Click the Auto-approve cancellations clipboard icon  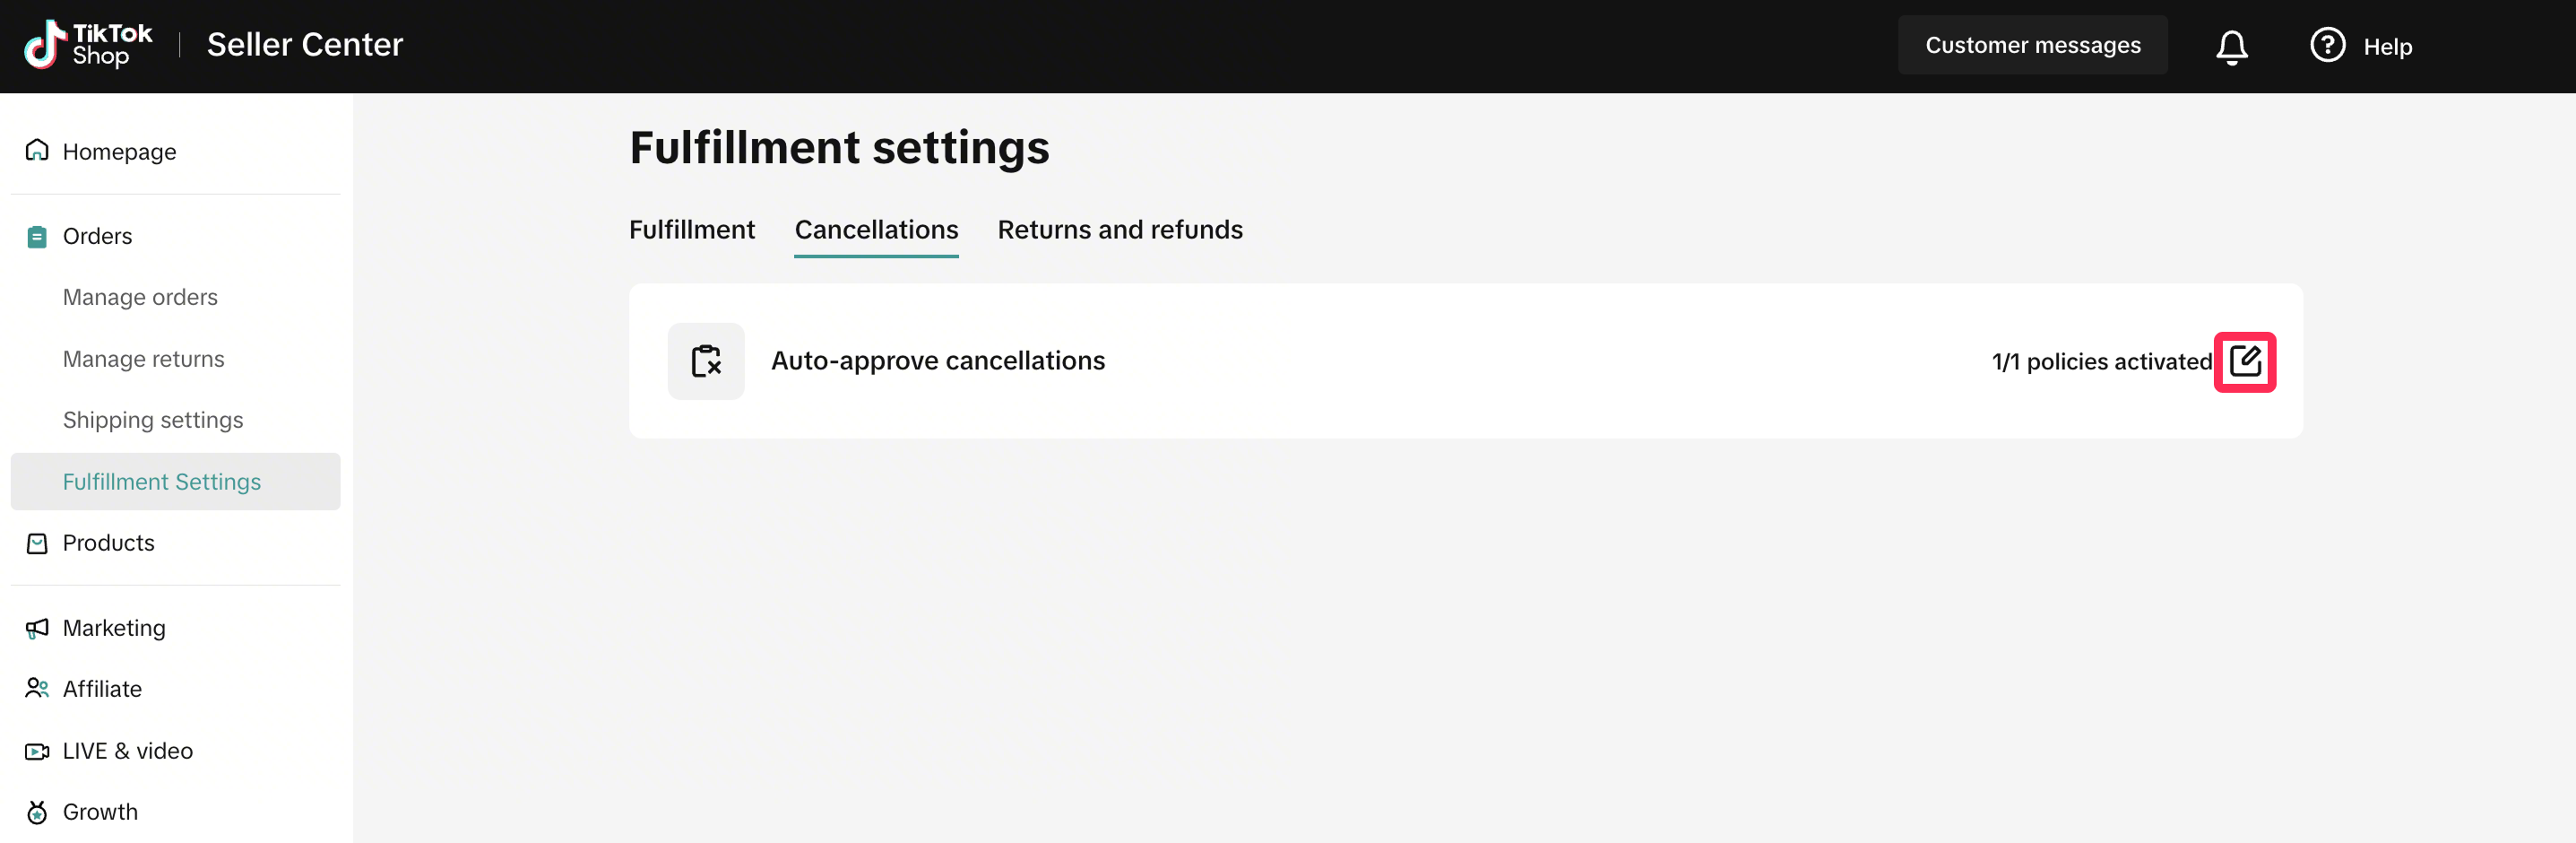(706, 361)
